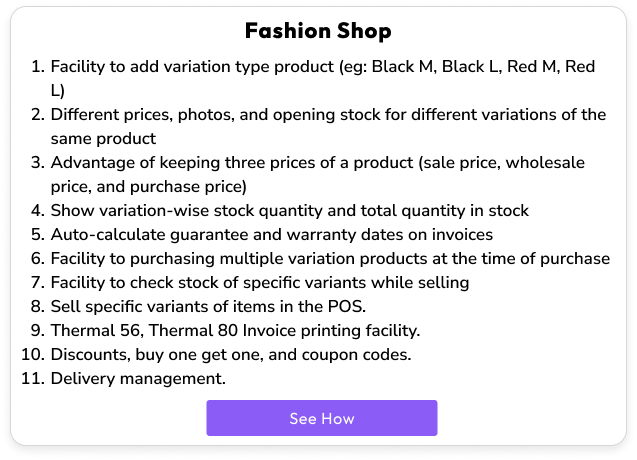Click the list number 5 marker

pos(37,234)
